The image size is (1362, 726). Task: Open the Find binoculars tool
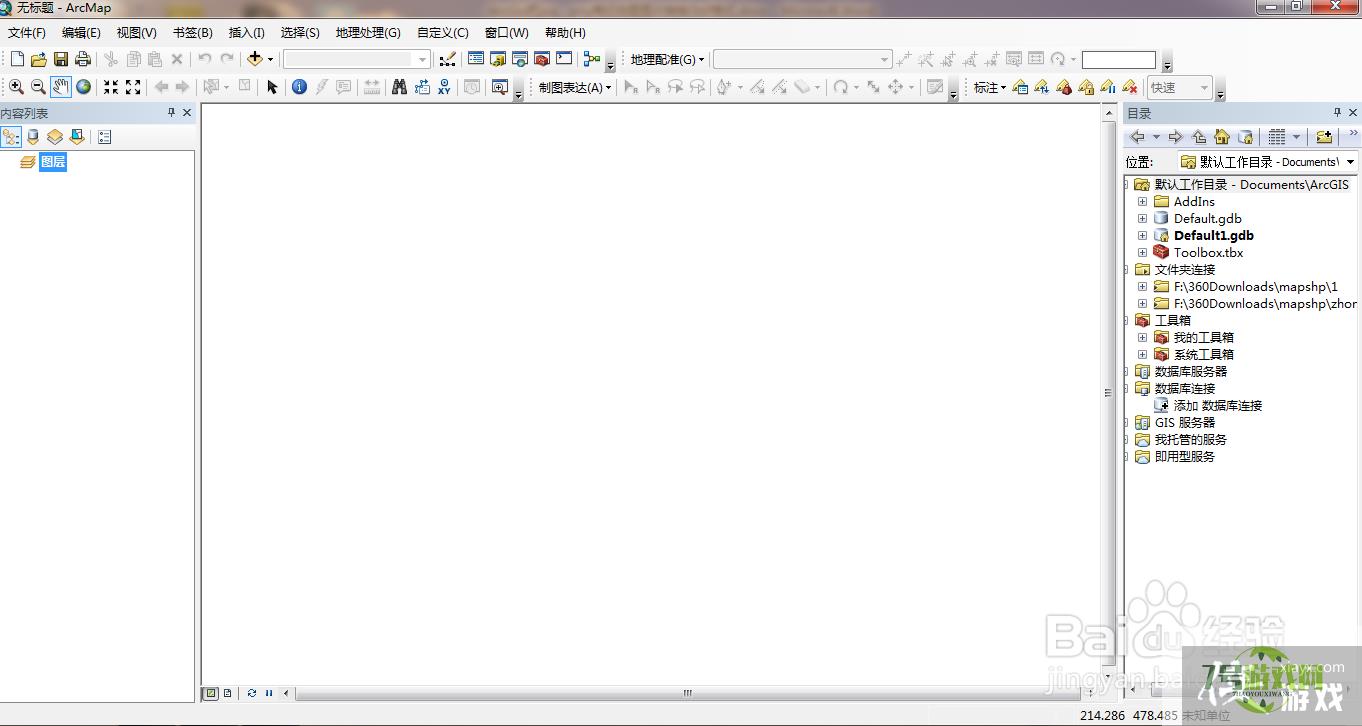coord(399,87)
